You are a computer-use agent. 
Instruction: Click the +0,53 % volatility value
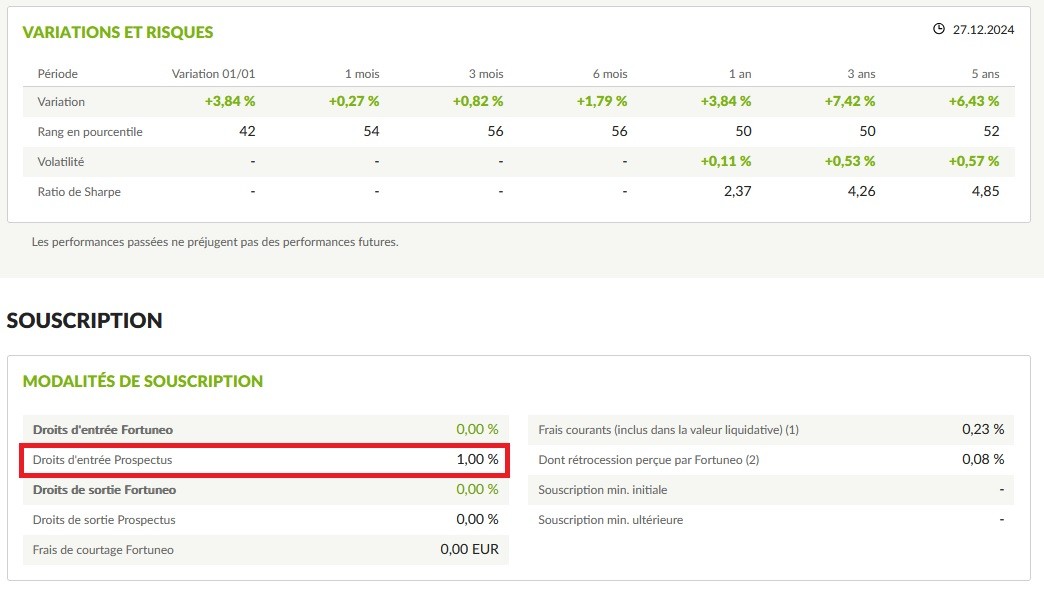849,161
